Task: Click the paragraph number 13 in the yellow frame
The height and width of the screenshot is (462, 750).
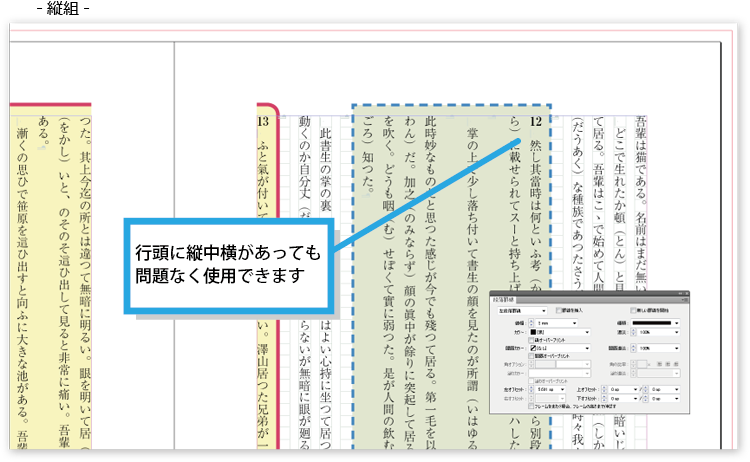Action: [x=263, y=121]
